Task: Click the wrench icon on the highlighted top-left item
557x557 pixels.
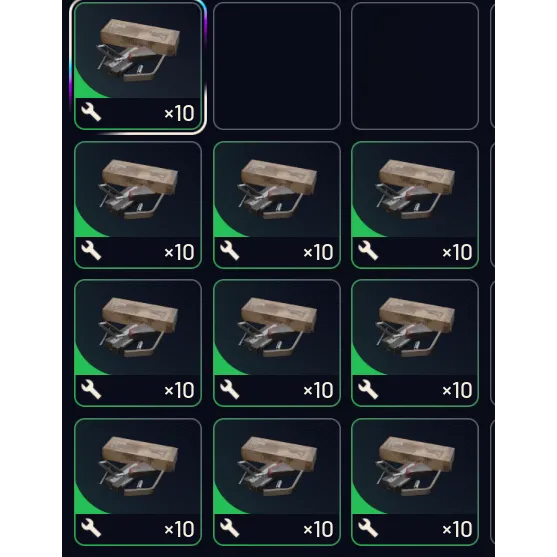Action: tap(91, 112)
